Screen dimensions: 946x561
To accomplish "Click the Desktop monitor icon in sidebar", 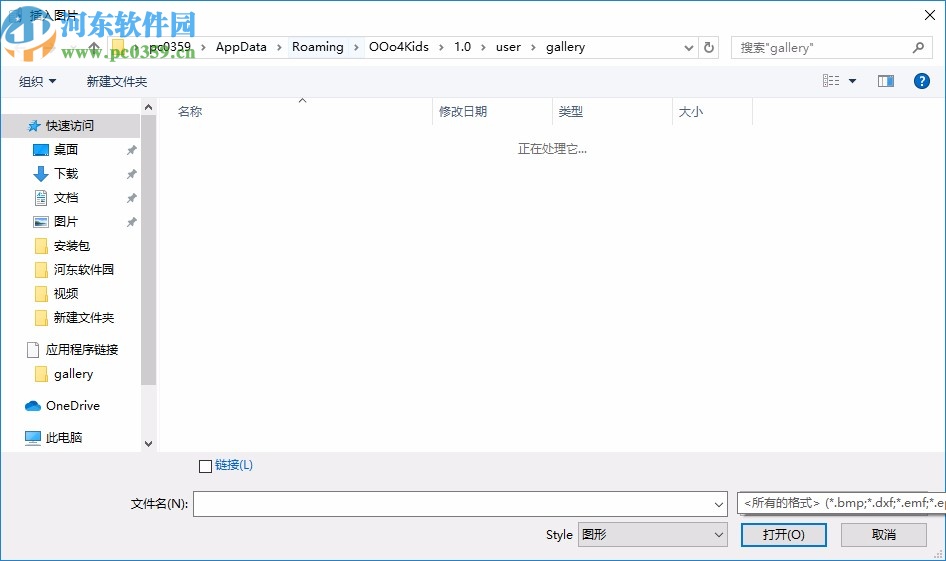I will pyautogui.click(x=40, y=150).
